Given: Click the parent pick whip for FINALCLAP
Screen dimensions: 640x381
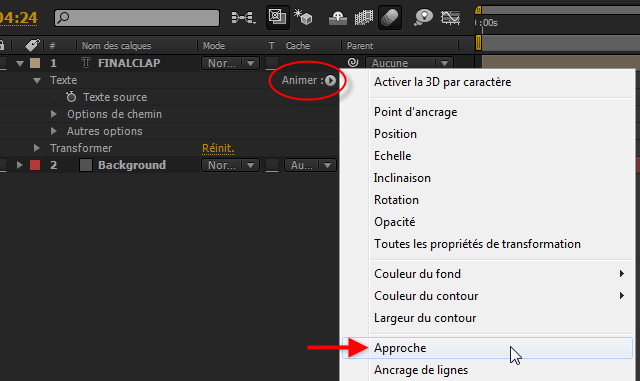Looking at the screenshot, I should 353,62.
